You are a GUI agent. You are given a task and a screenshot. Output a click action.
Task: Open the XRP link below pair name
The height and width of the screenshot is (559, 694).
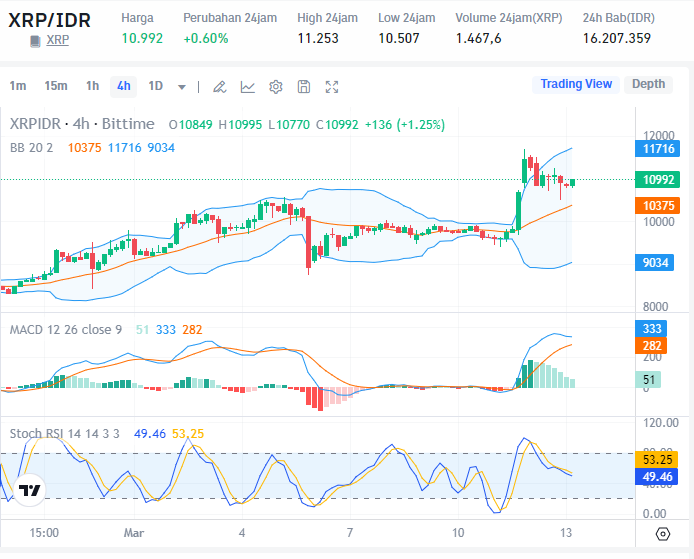click(x=58, y=40)
